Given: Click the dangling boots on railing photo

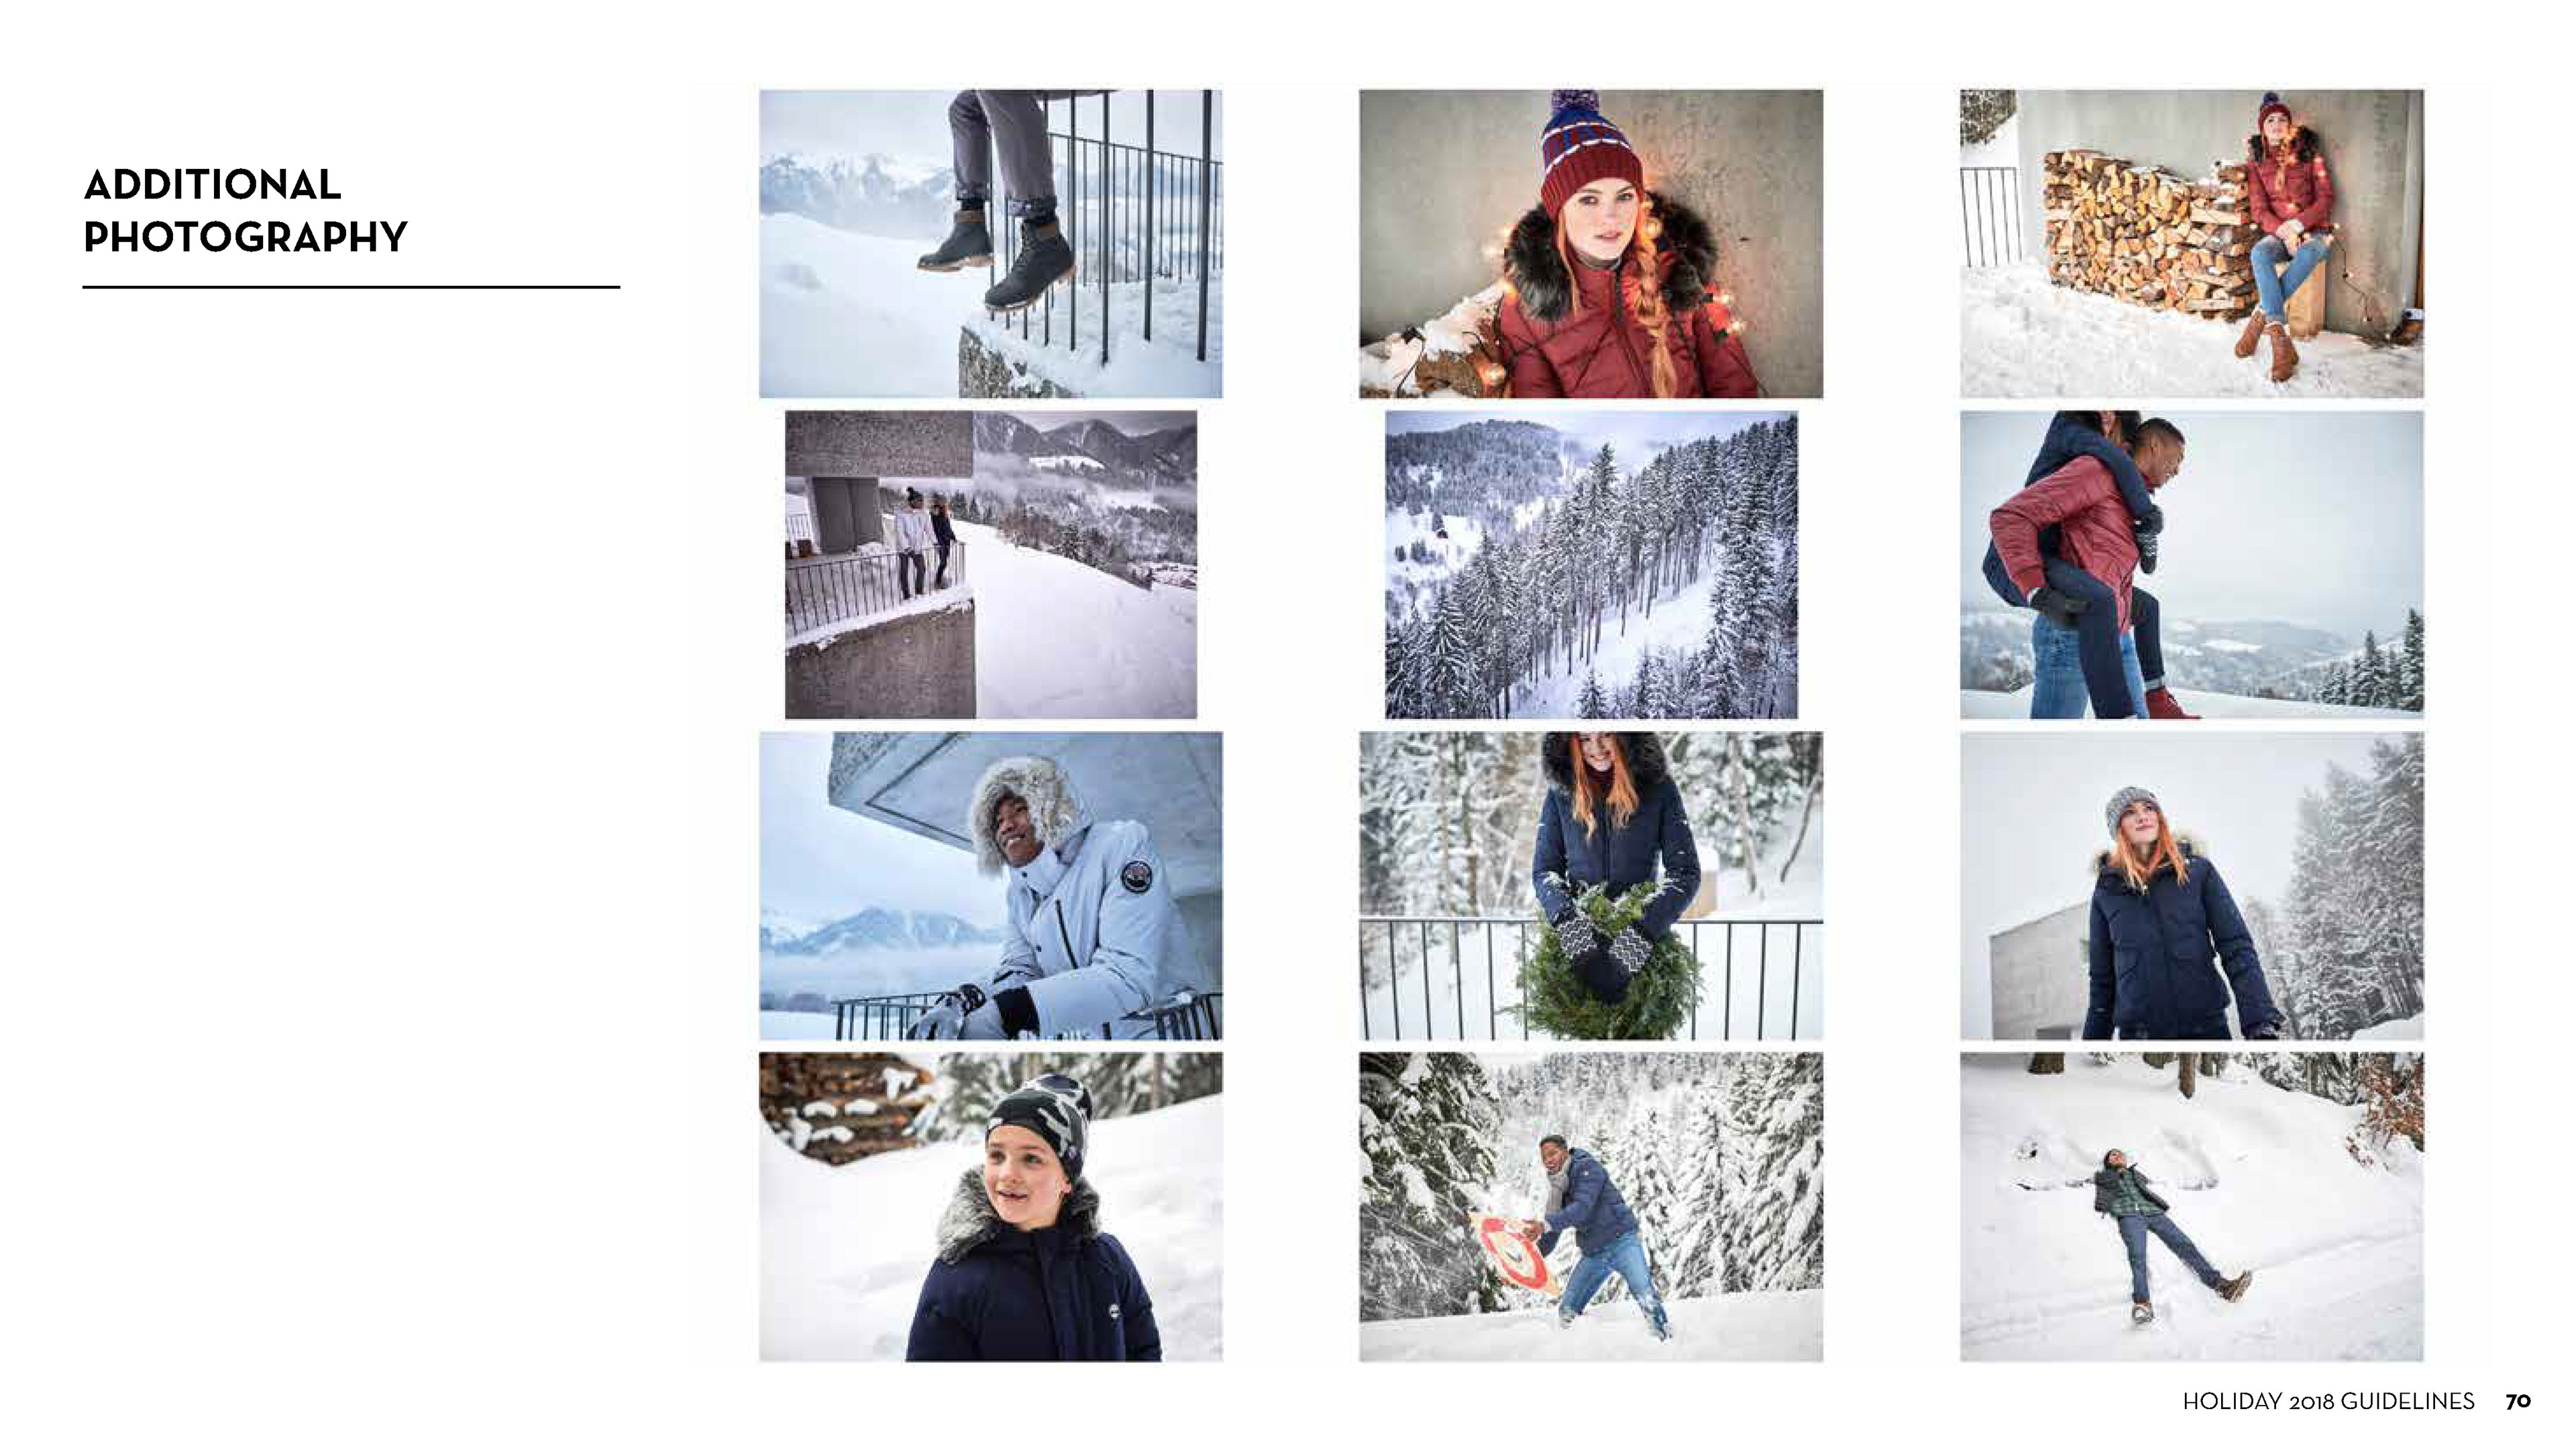Looking at the screenshot, I should 990,244.
